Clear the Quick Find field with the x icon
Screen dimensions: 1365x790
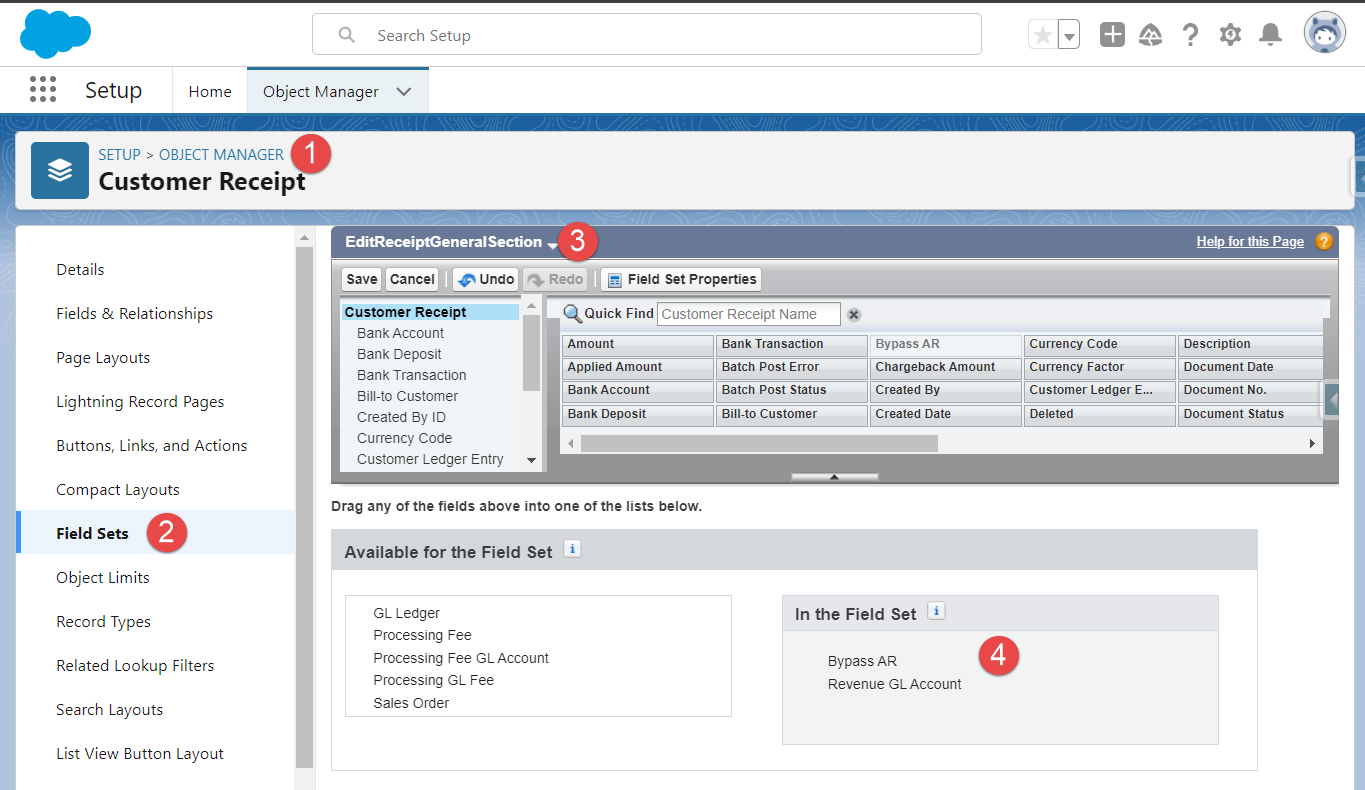point(854,314)
